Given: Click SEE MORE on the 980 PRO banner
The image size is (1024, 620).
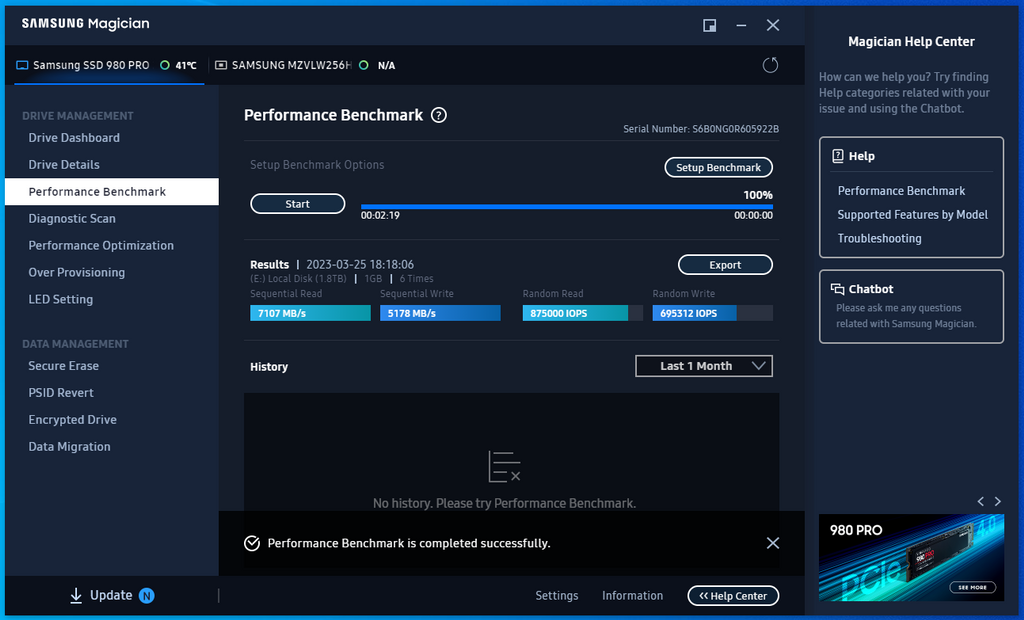Looking at the screenshot, I should click(x=972, y=587).
